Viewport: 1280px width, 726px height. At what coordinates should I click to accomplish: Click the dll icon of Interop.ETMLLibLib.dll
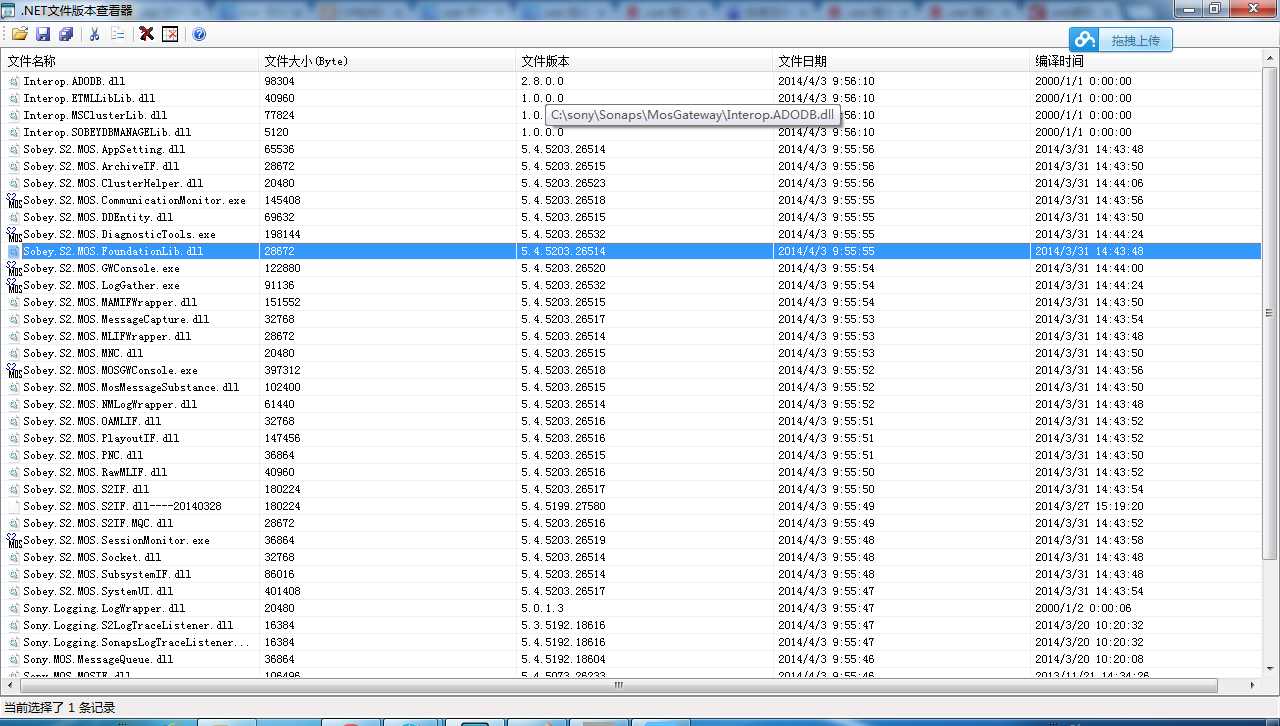tap(14, 98)
